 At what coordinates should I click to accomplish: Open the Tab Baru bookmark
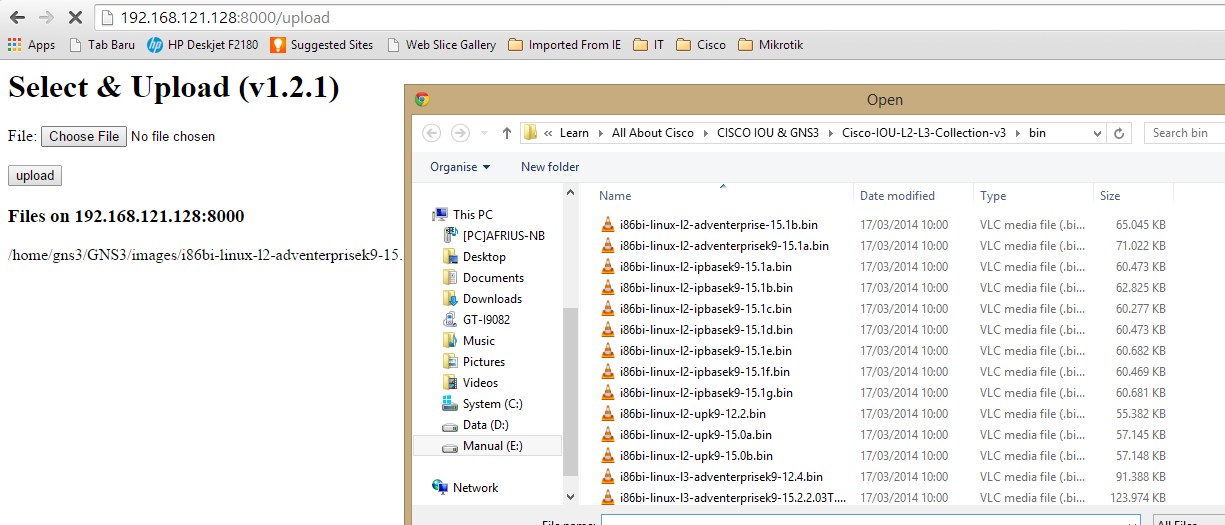[102, 45]
